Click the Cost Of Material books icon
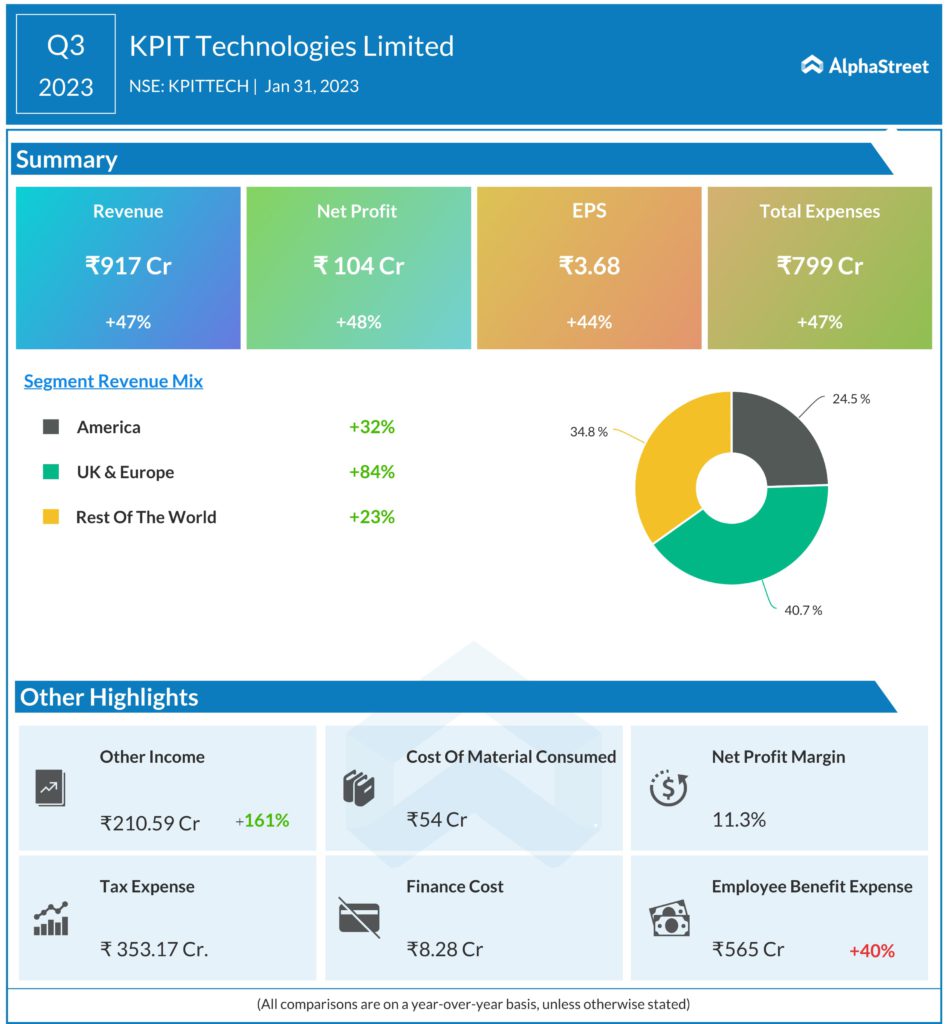This screenshot has height=1024, width=948. tap(358, 788)
